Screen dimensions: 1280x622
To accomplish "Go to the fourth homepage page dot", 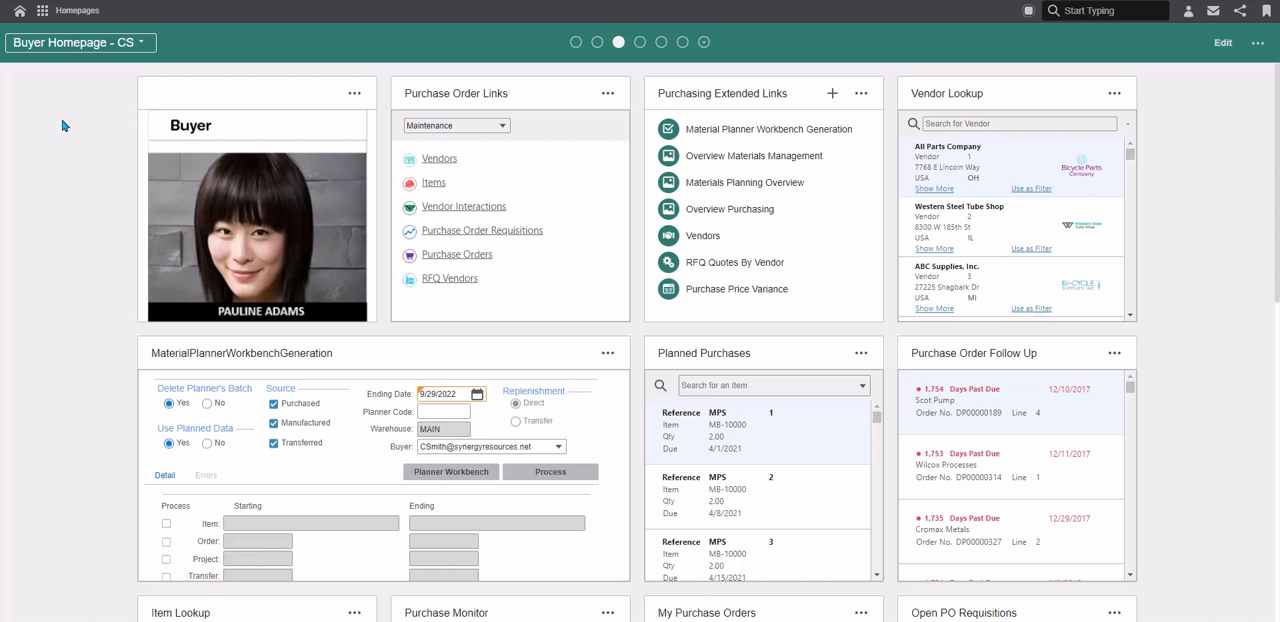I will [x=640, y=42].
